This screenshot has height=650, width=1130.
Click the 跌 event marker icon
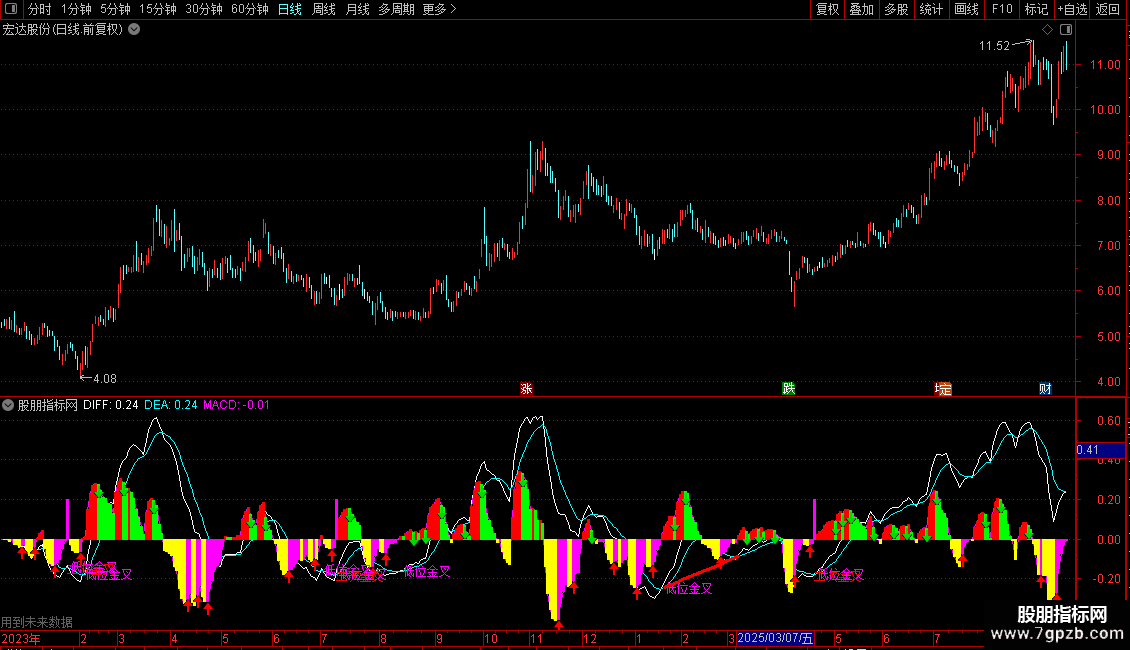coord(789,388)
